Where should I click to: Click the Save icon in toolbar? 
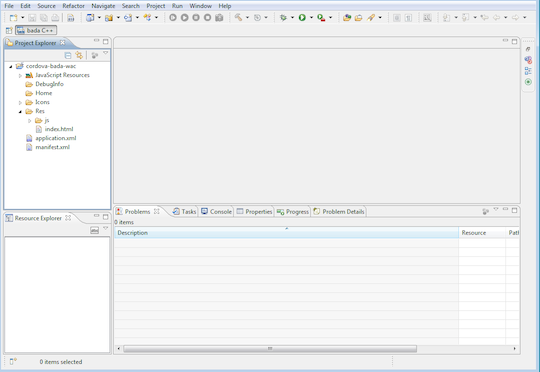pos(32,18)
